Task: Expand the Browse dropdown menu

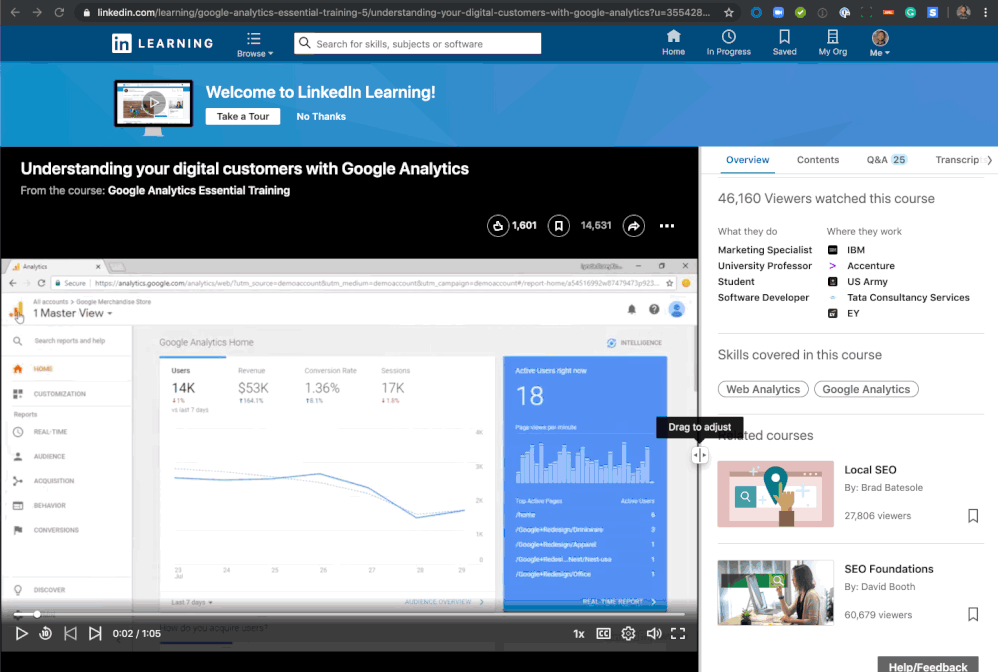Action: click(x=254, y=44)
